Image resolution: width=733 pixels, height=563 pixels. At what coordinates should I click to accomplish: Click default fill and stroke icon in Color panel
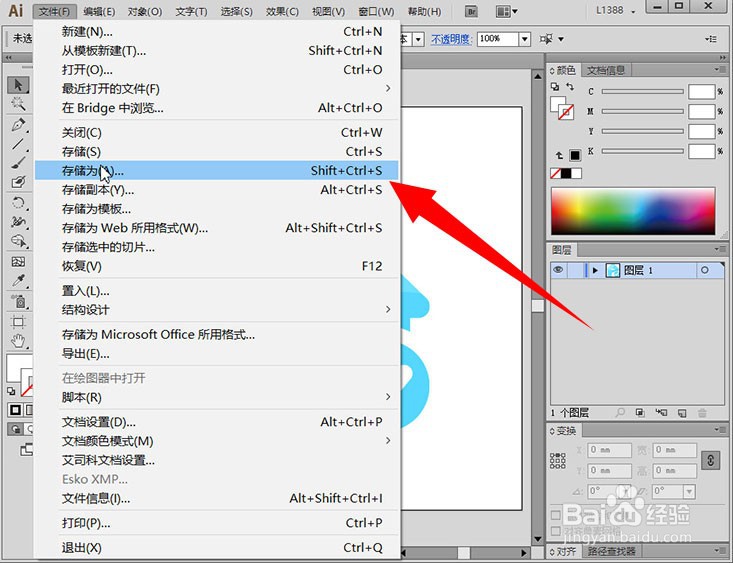555,87
